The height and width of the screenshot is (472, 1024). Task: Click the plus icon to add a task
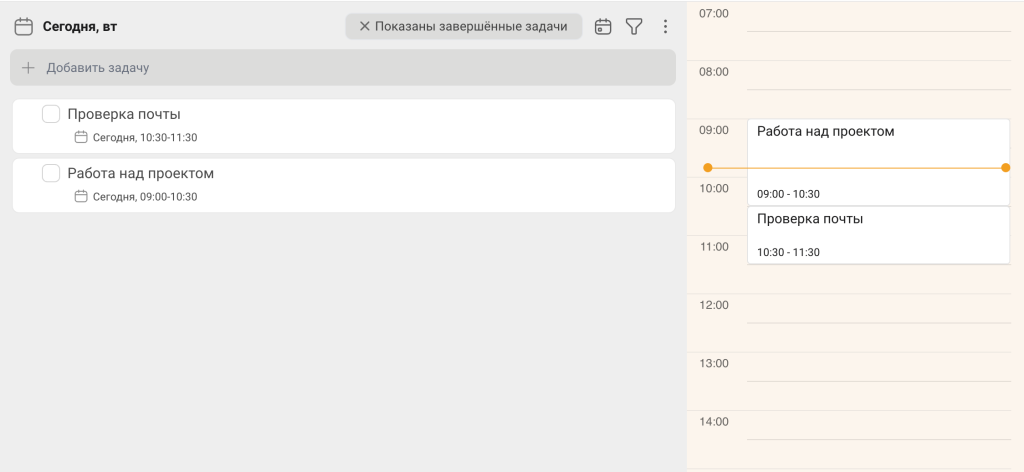click(x=28, y=68)
